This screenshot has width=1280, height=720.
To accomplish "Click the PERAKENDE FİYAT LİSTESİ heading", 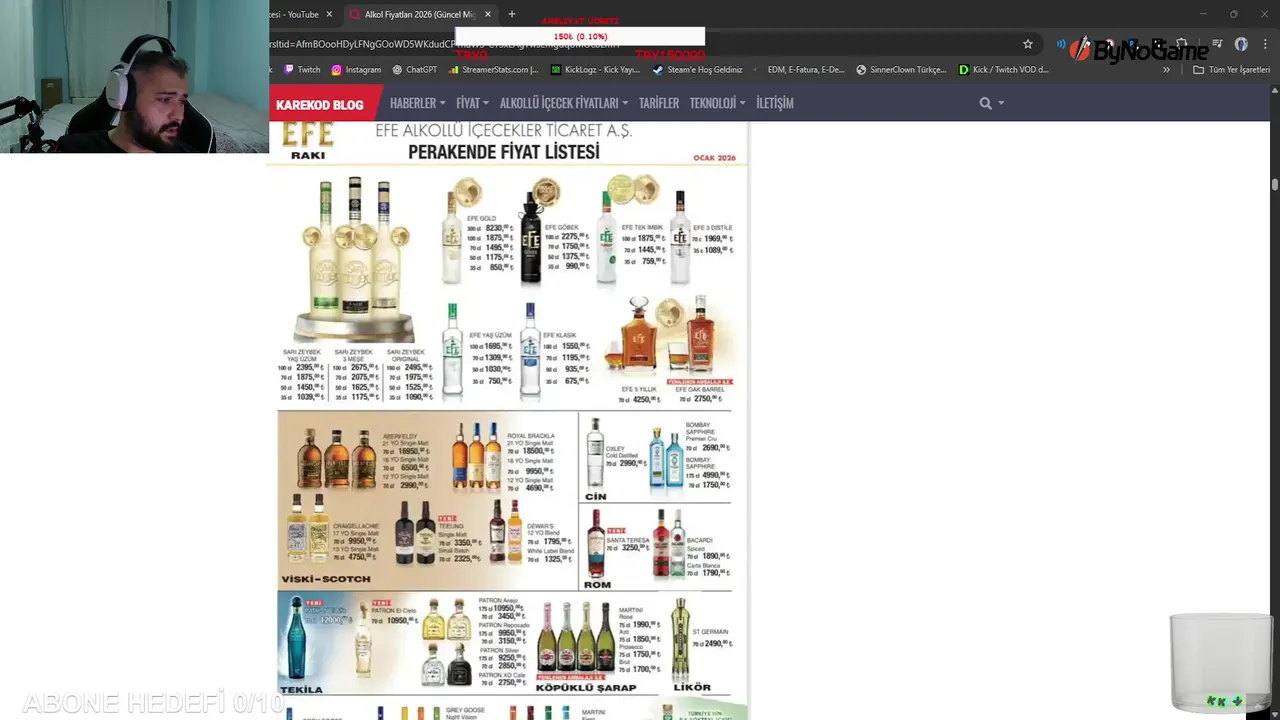I will [x=503, y=152].
